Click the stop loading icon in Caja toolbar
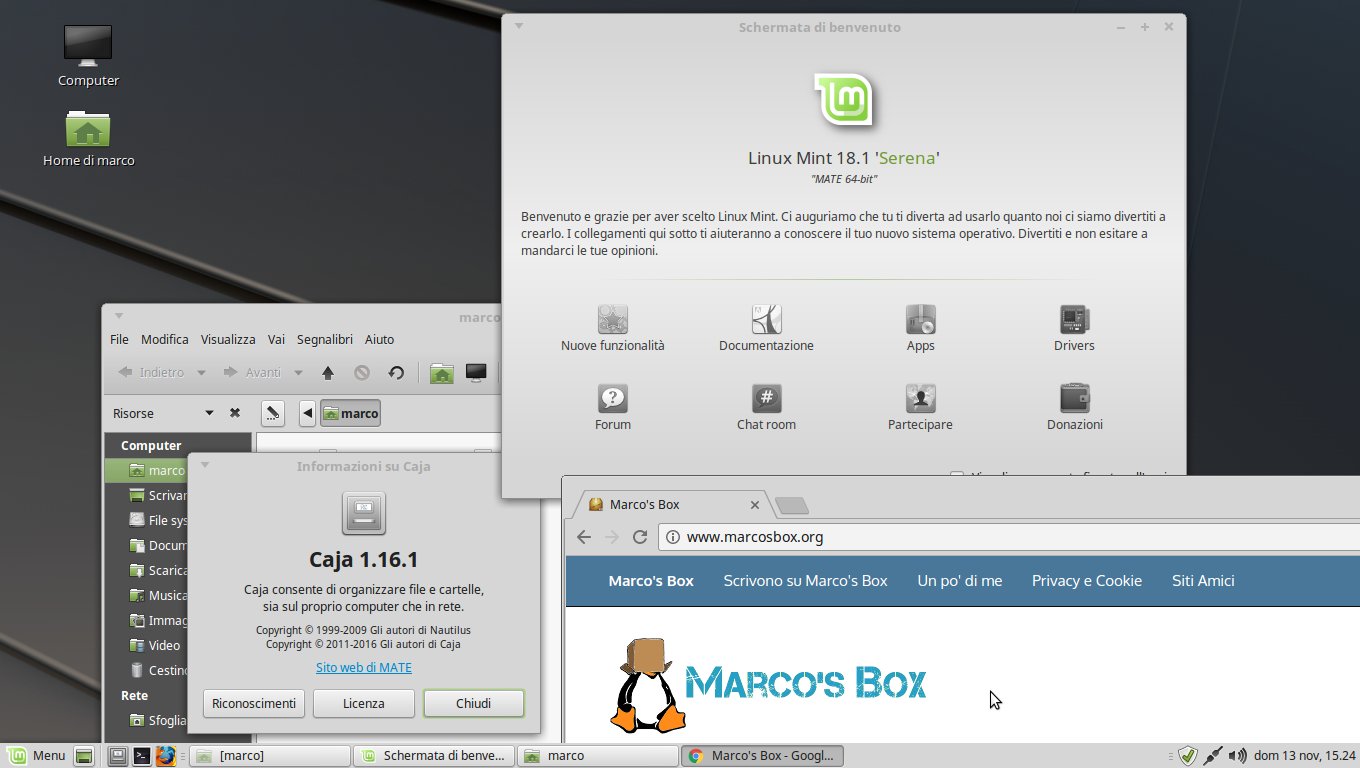Viewport: 1360px width, 768px height. (x=362, y=373)
